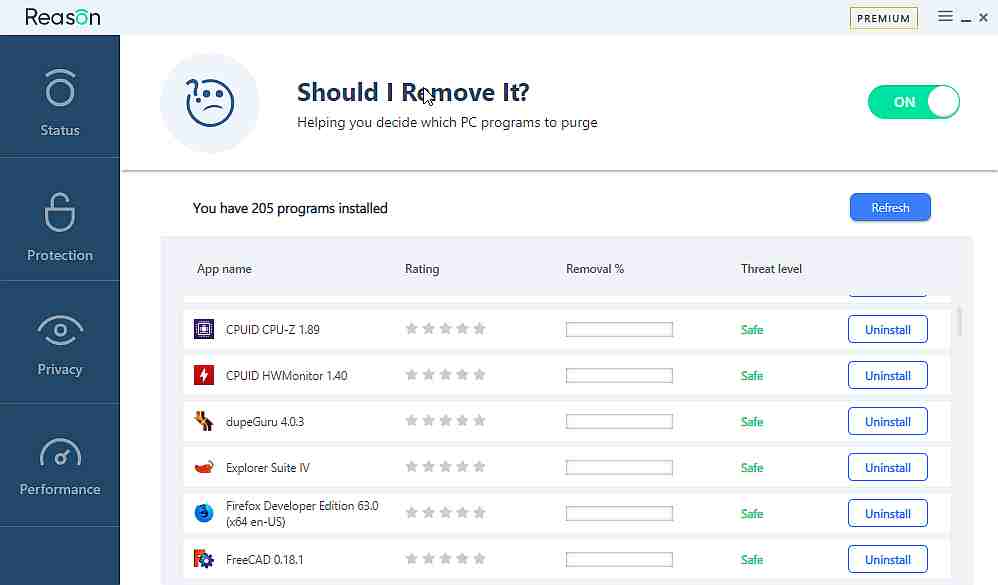Screen dimensions: 998x585
Task: Select the 'CPUID HWMonitor 1.40' app name
Action: tap(286, 375)
